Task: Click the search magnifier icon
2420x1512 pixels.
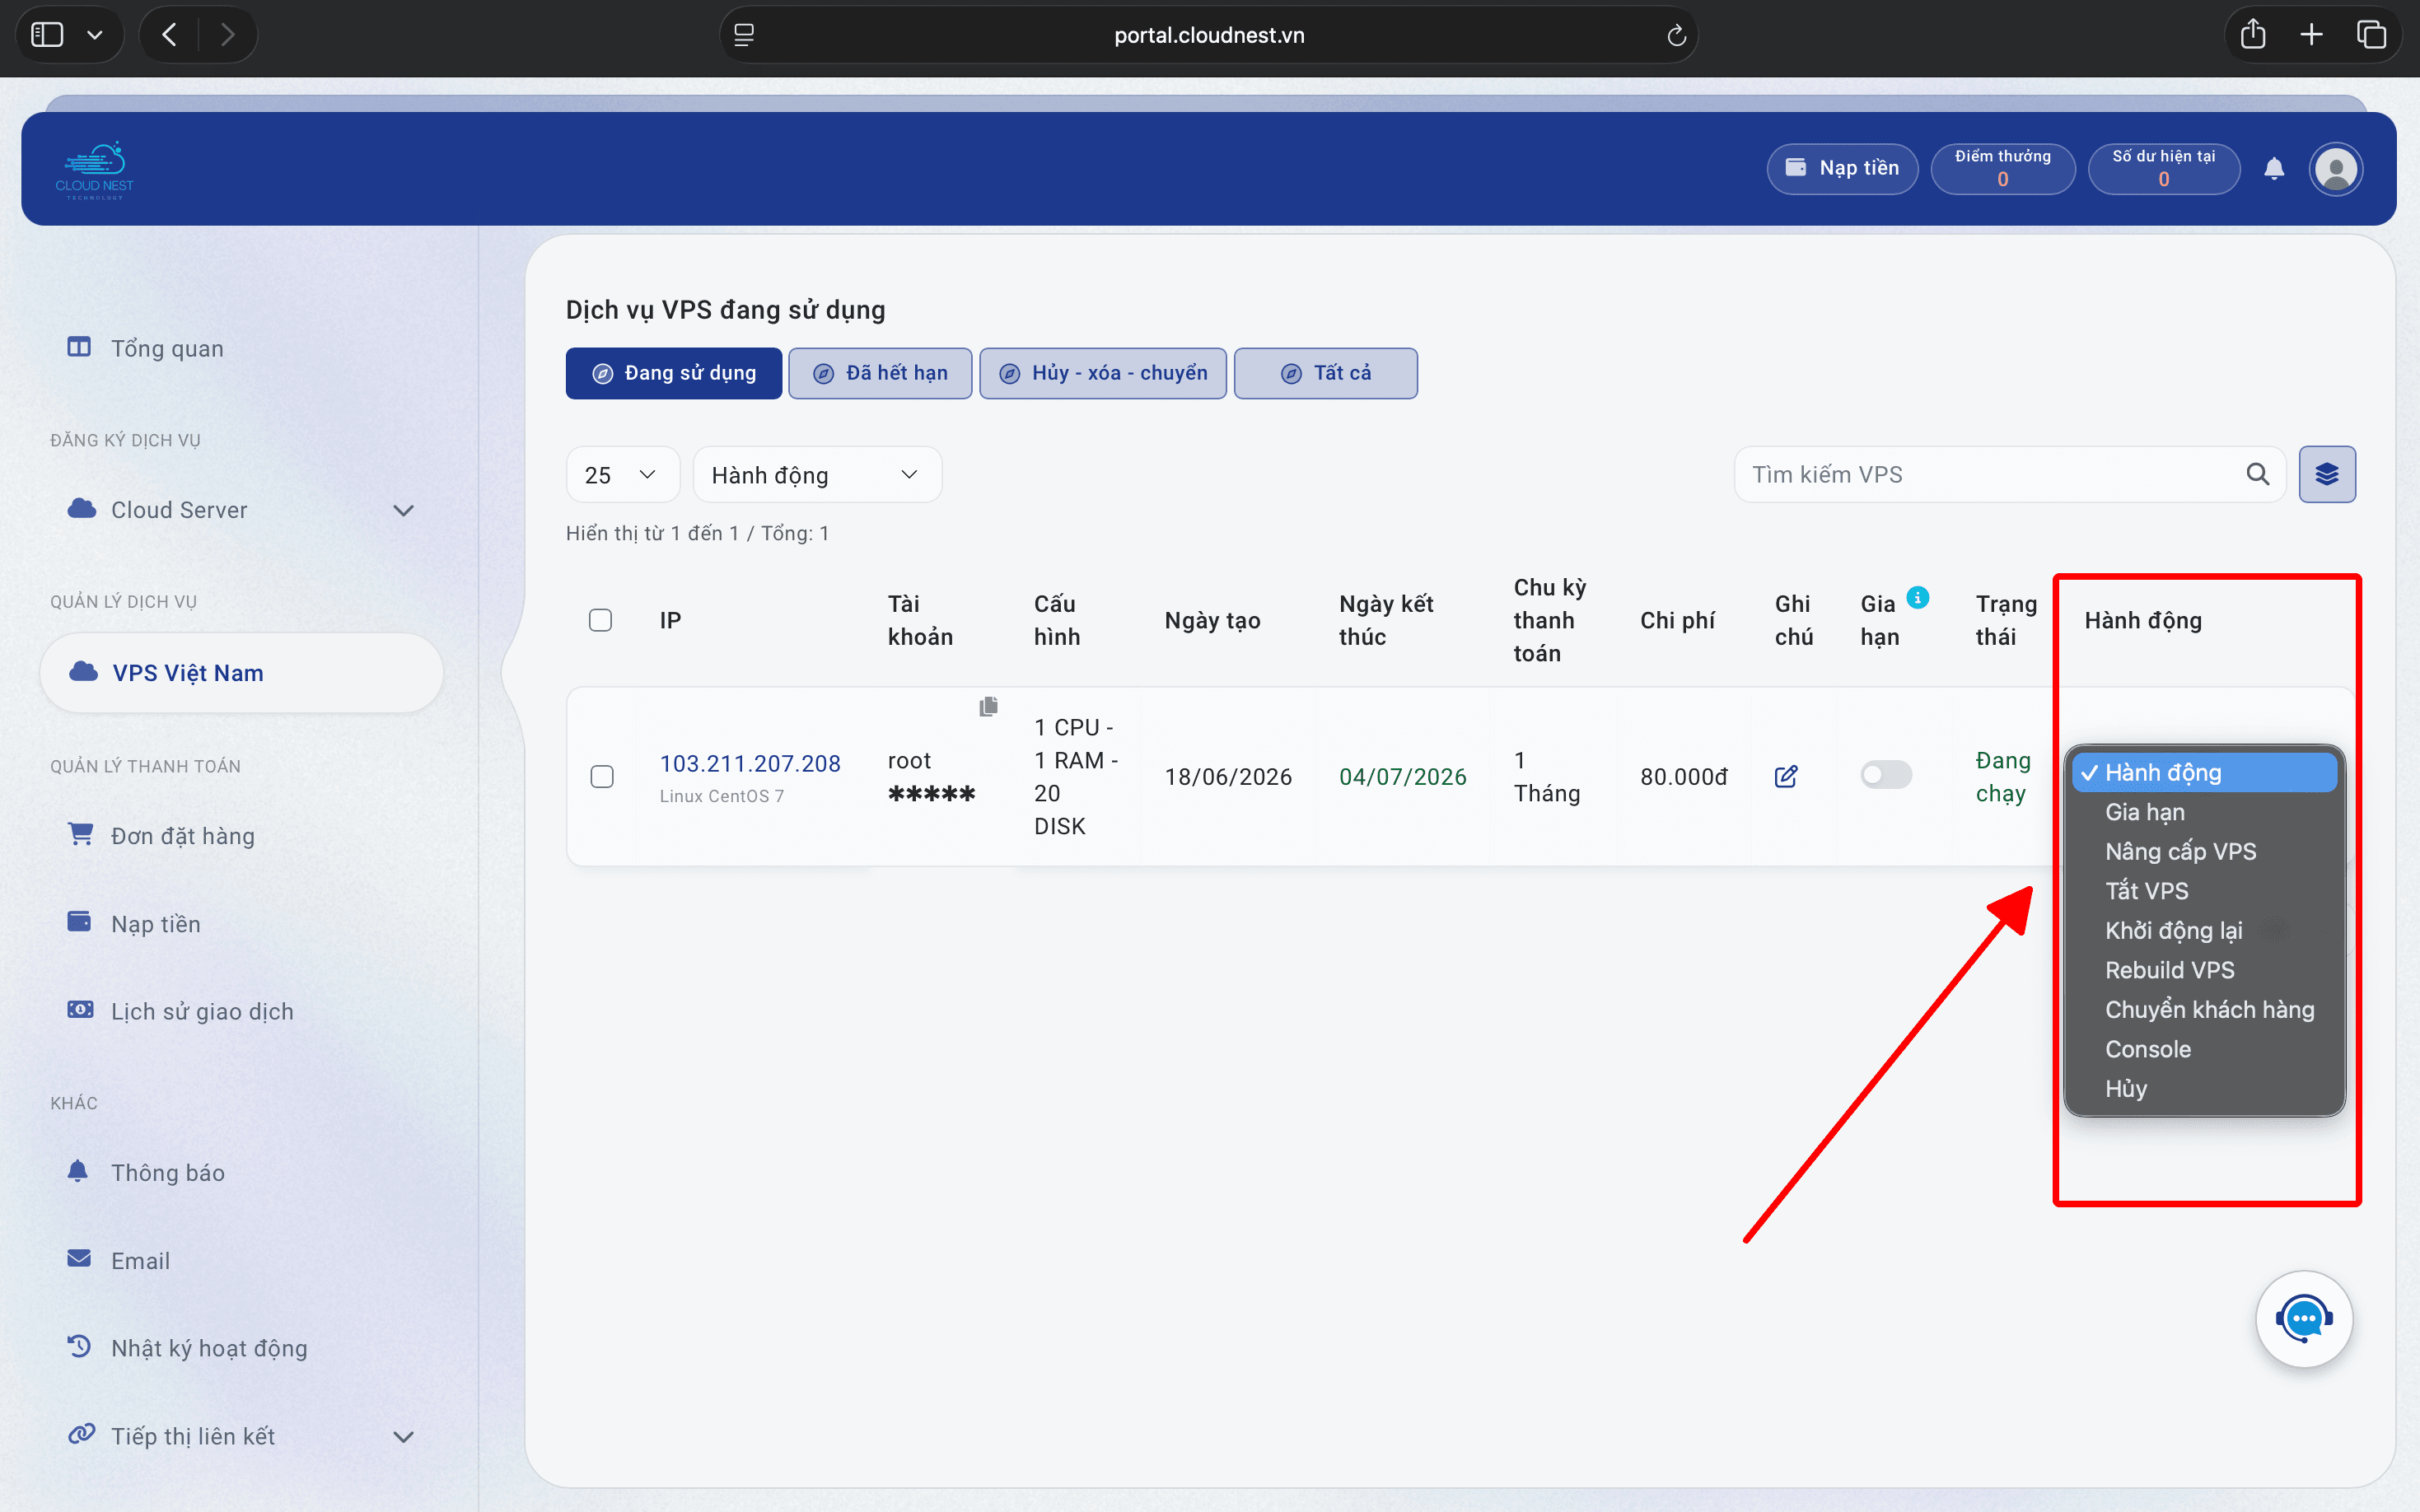Action: point(2257,474)
